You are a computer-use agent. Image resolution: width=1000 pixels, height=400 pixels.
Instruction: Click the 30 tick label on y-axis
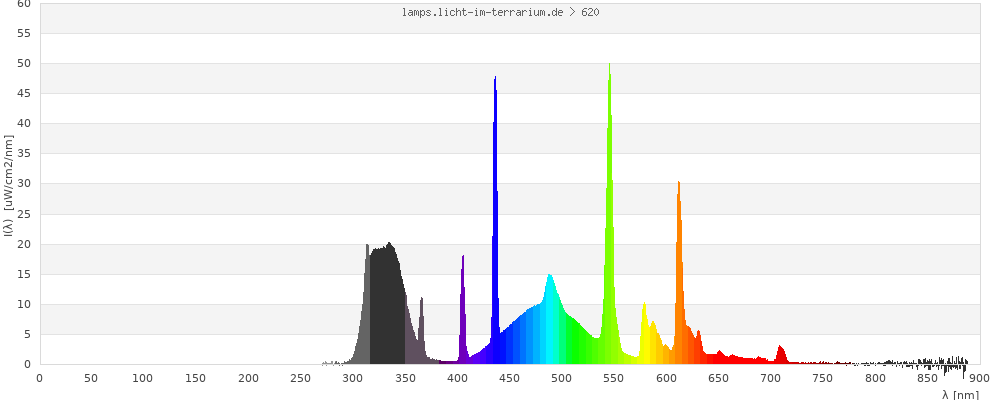click(23, 184)
